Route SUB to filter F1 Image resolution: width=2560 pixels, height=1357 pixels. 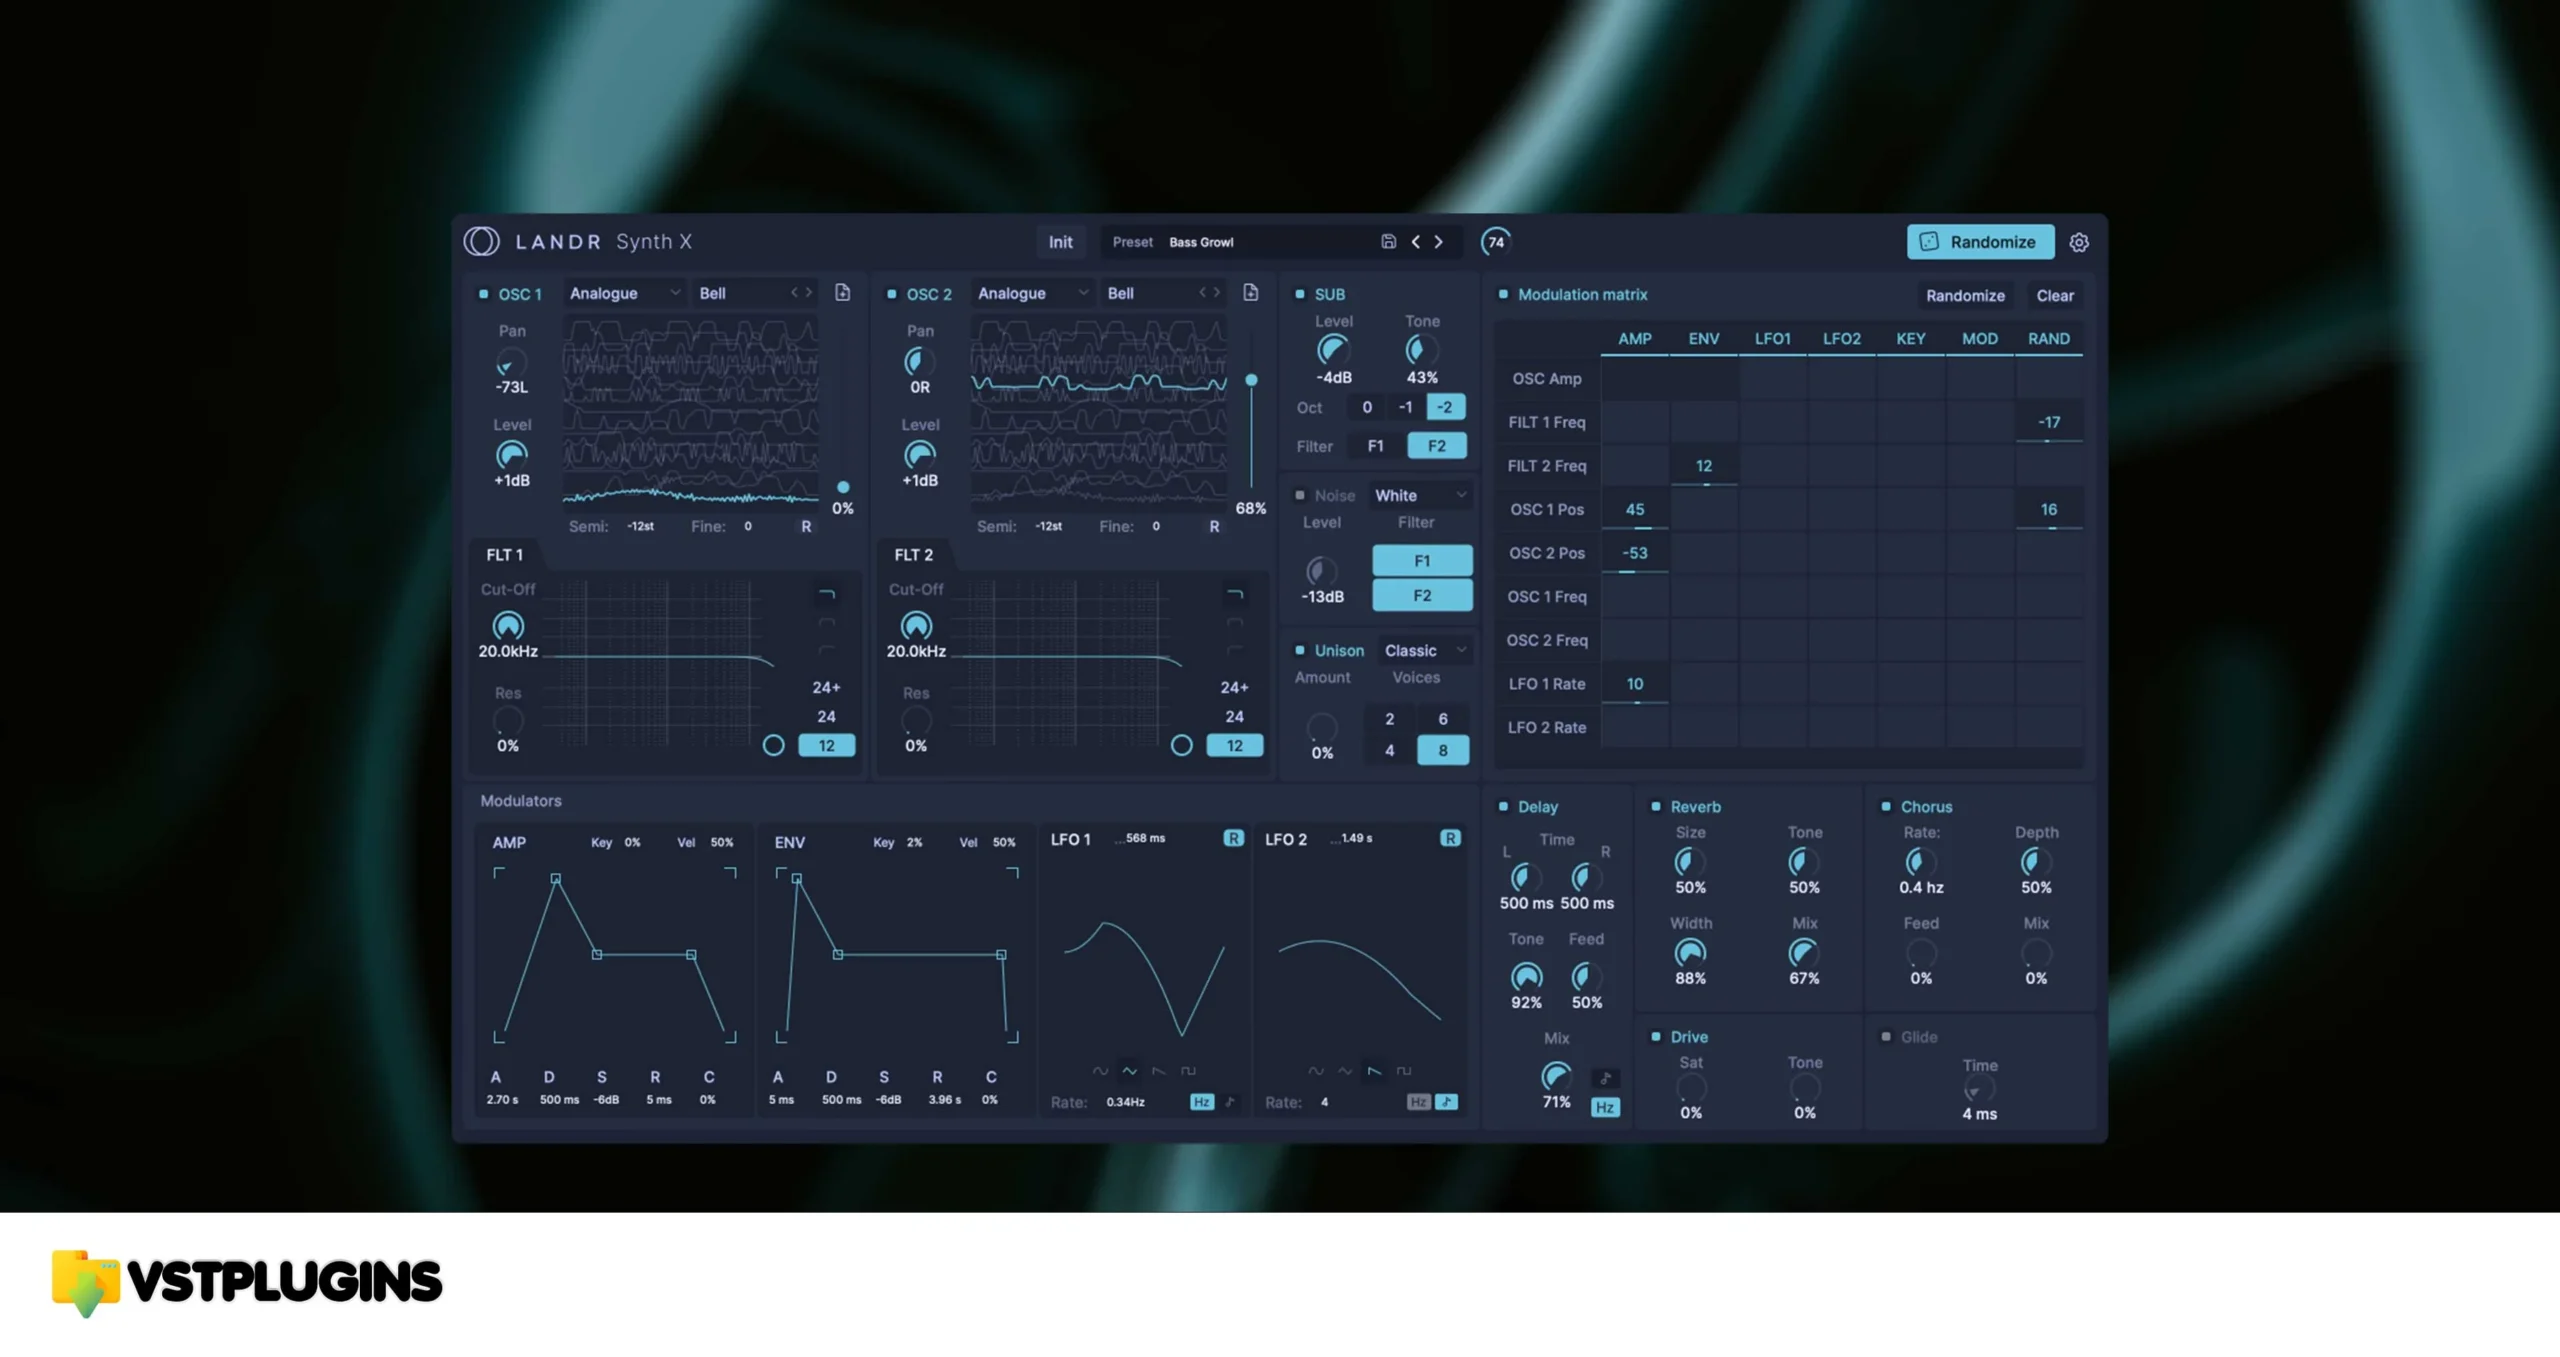click(x=1376, y=446)
